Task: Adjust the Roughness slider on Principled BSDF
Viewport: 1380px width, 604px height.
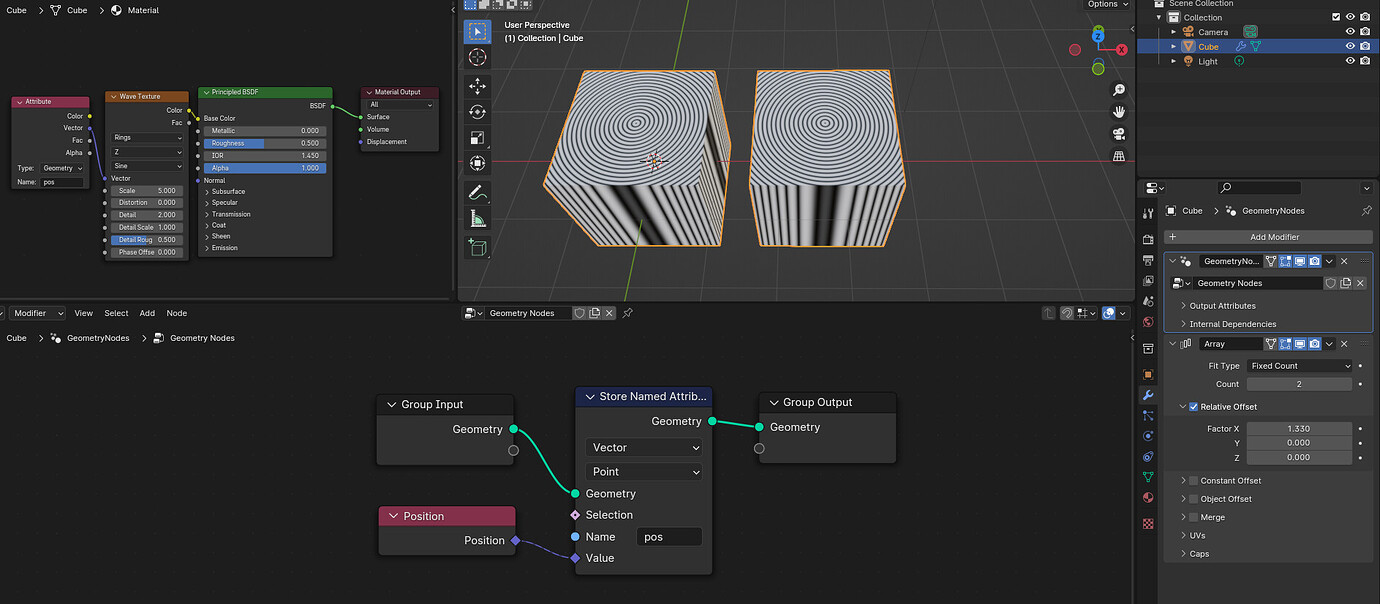Action: (x=265, y=143)
